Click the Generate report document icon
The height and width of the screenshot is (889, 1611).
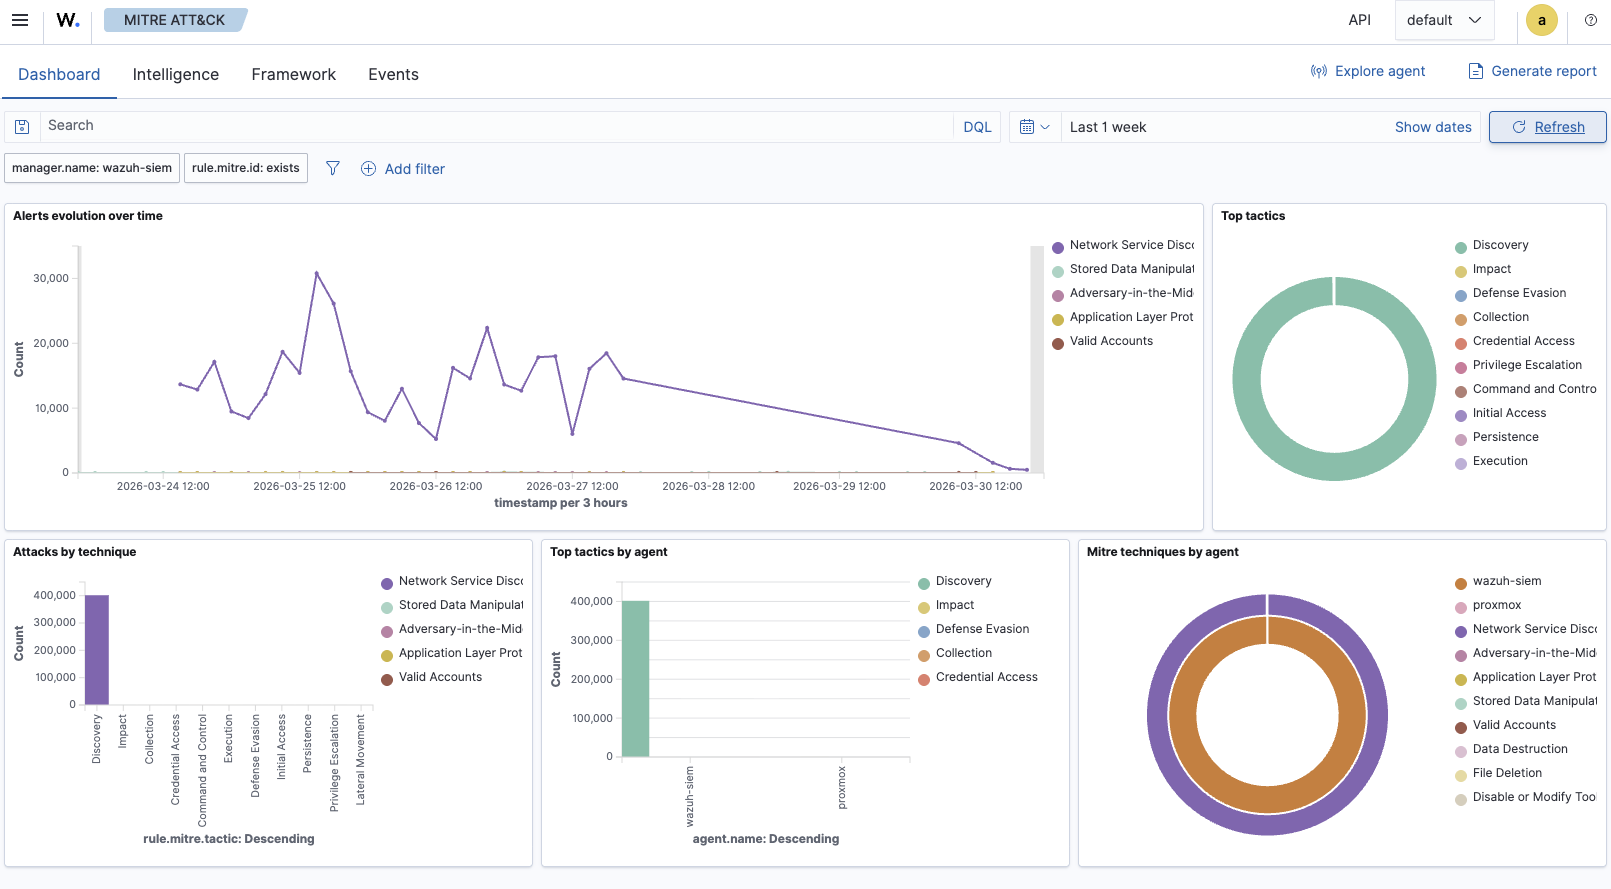(1475, 71)
